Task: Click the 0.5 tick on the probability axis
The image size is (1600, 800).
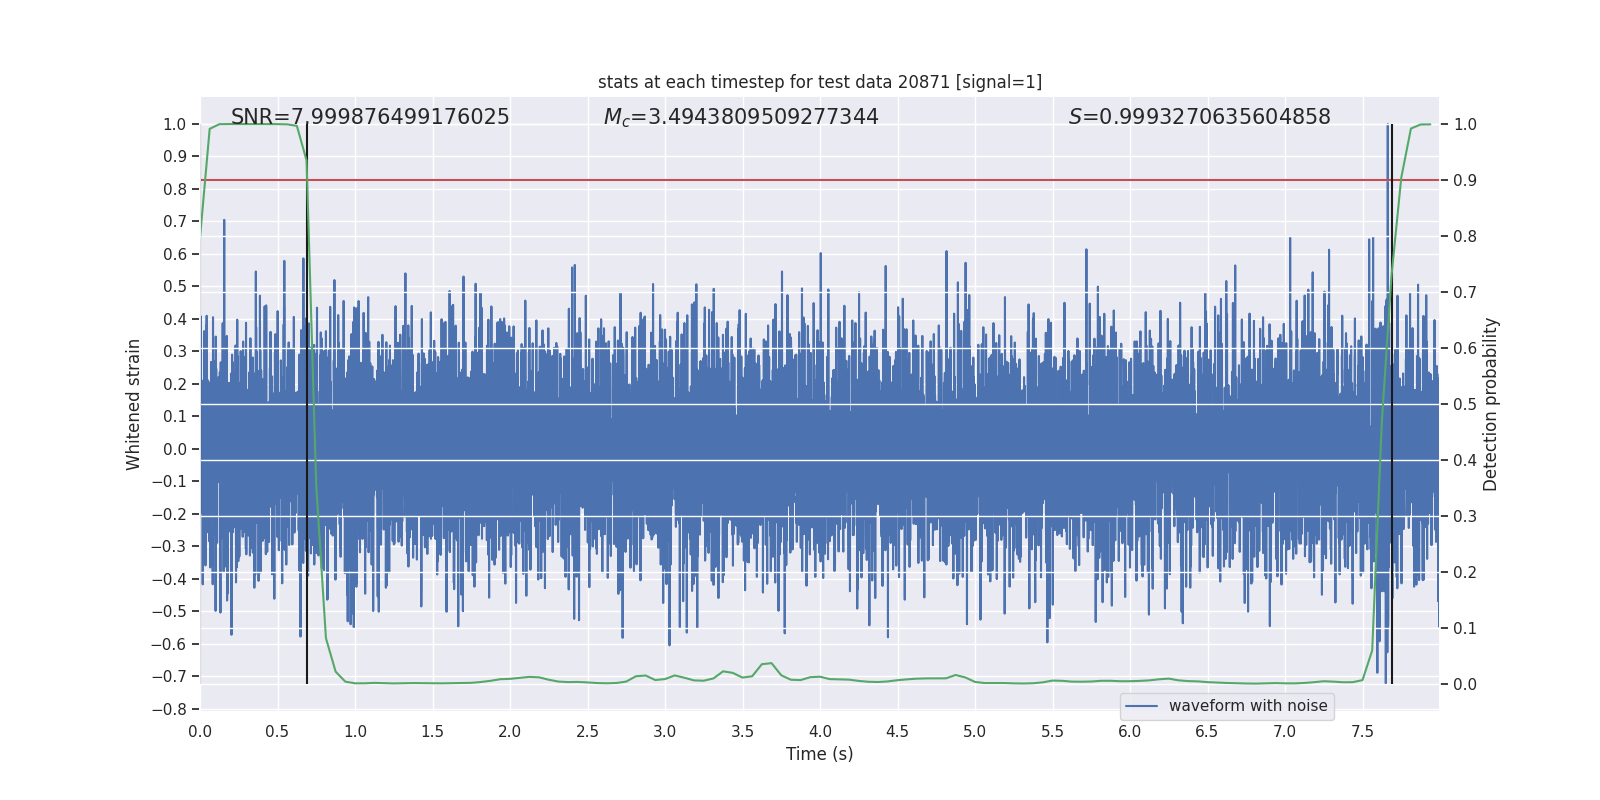Action: [1465, 404]
